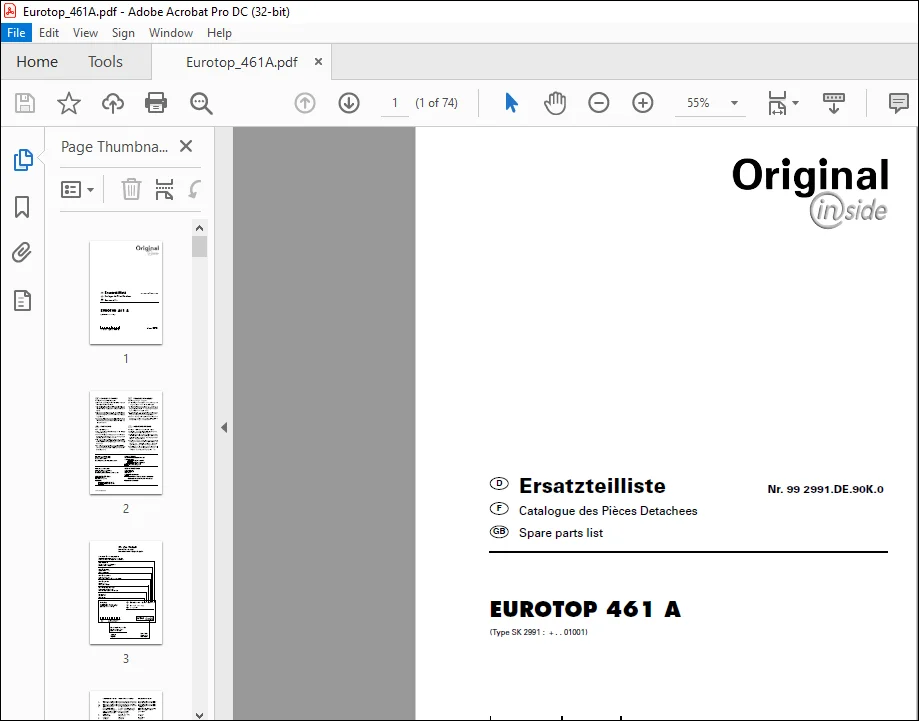This screenshot has width=919, height=721.
Task: Open thumbnail options dropdown menu
Action: 77,190
